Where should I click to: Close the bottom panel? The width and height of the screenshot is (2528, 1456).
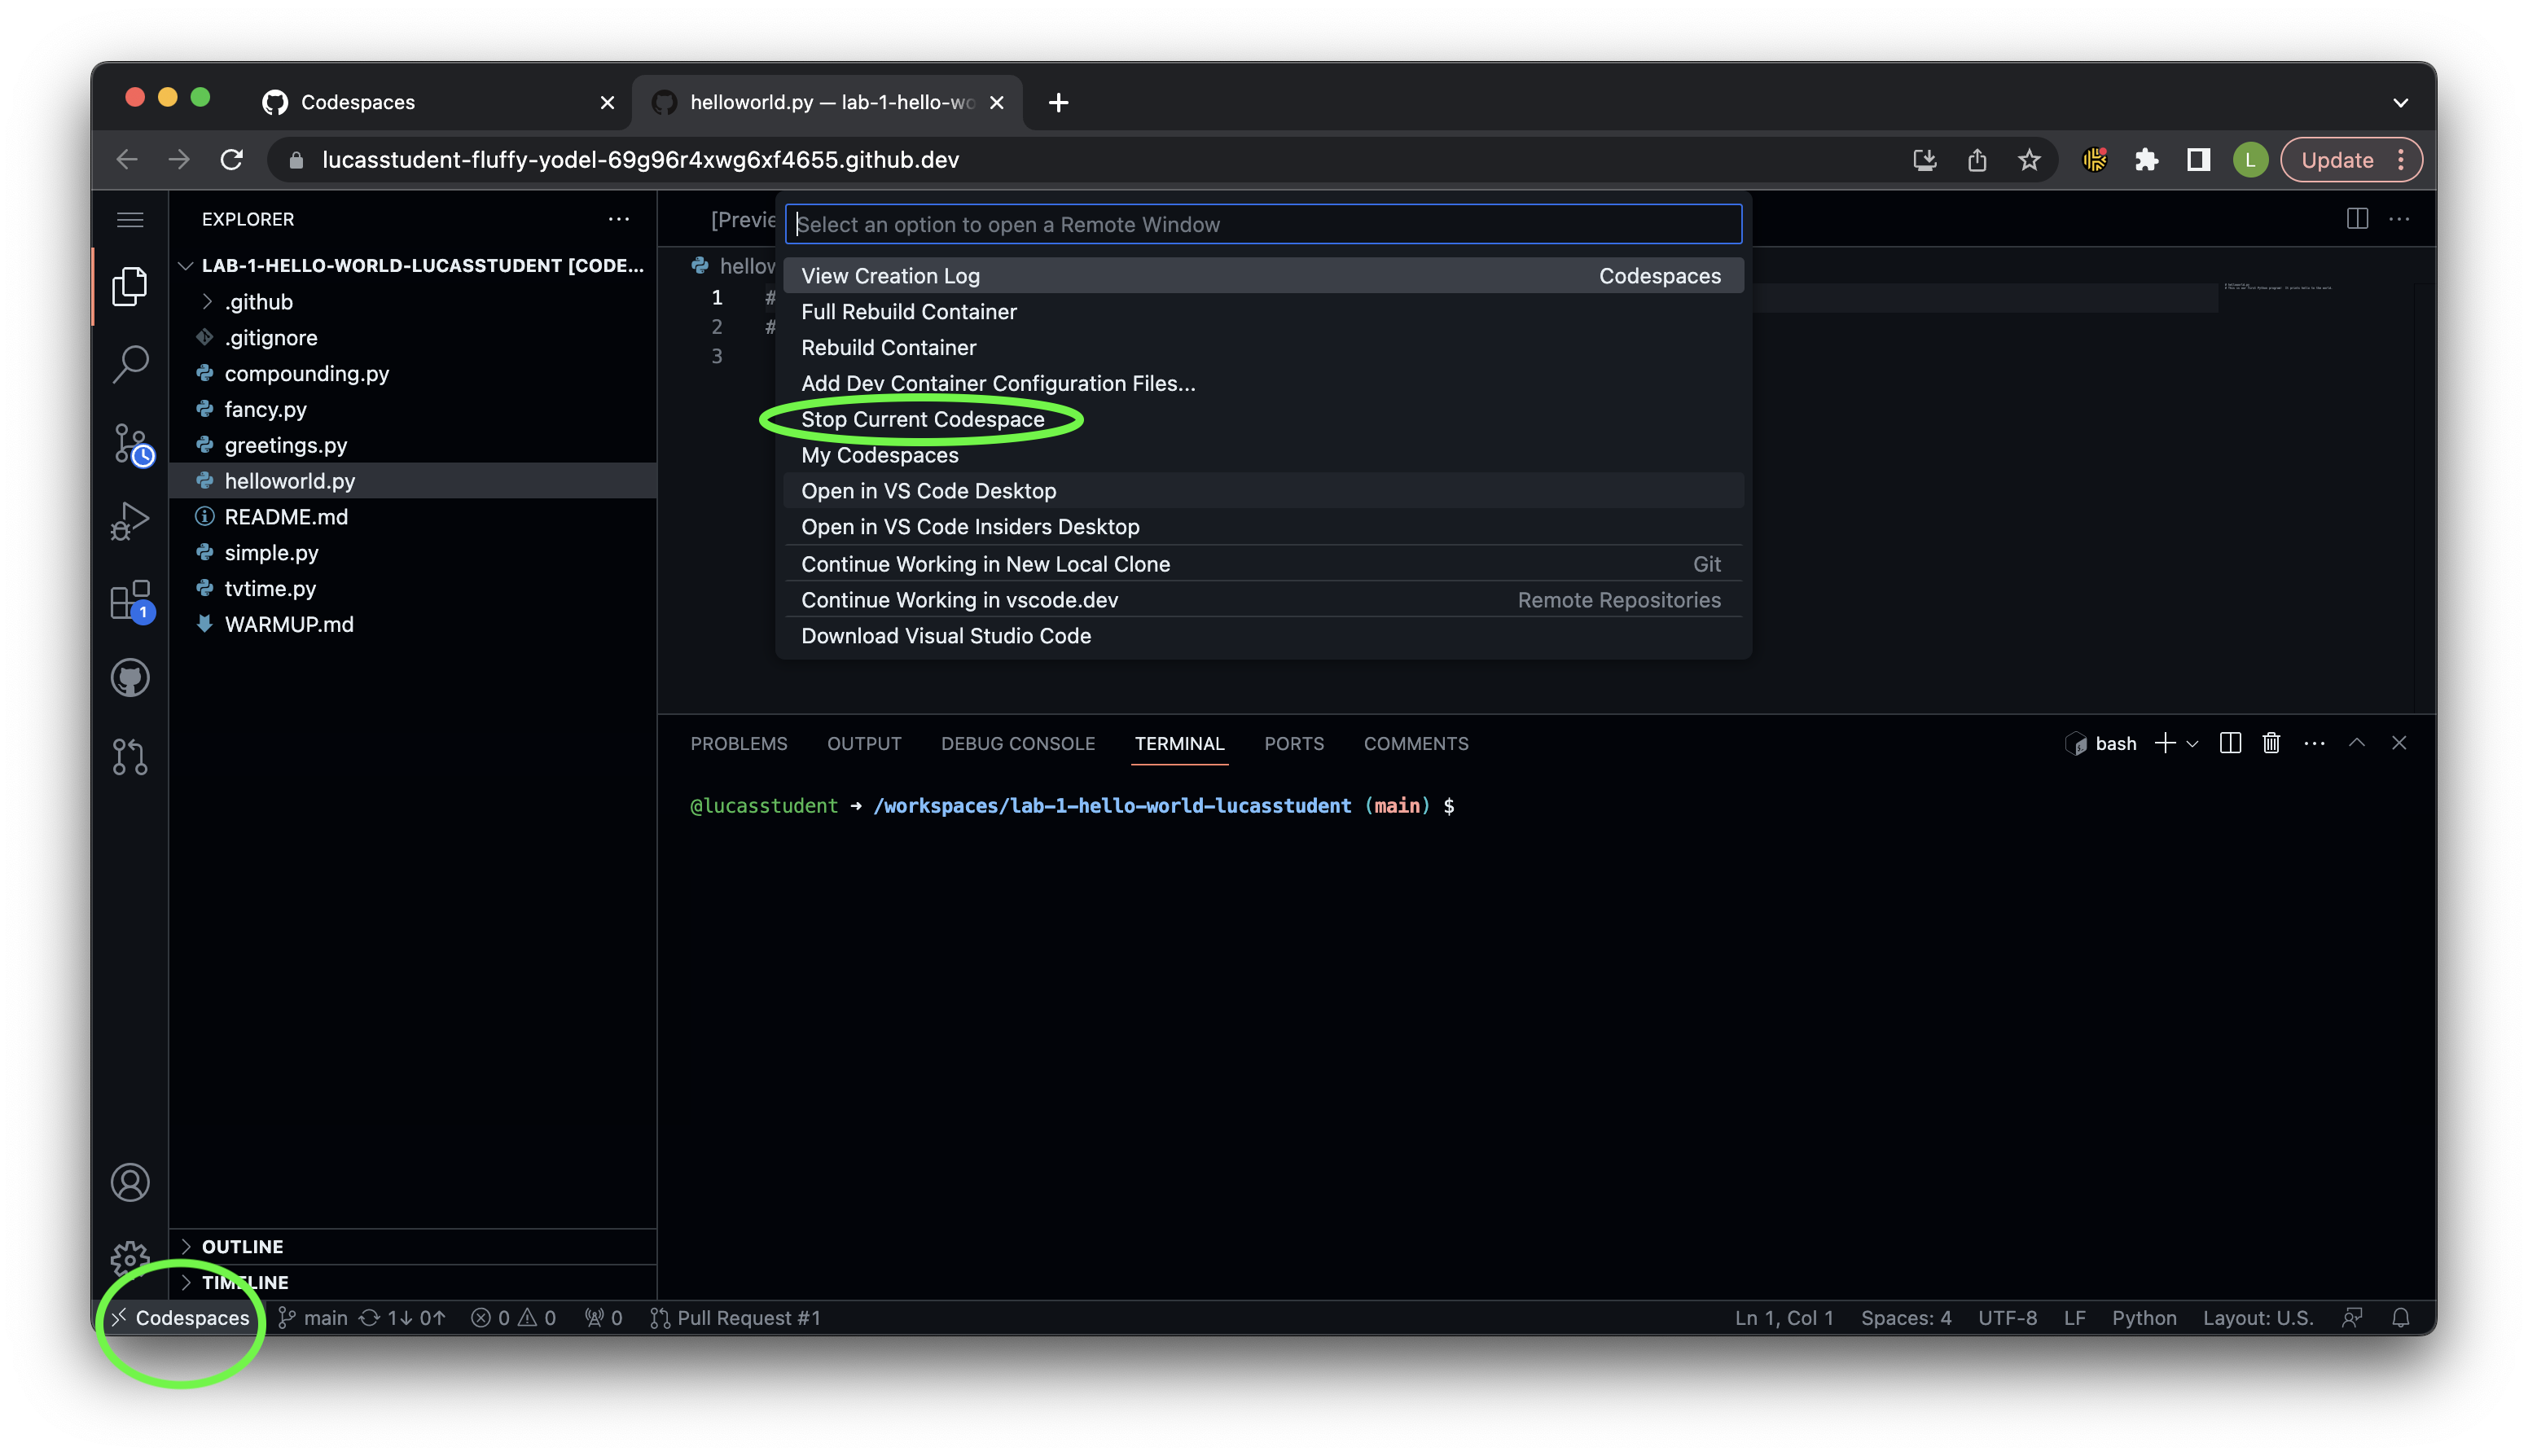[2399, 743]
